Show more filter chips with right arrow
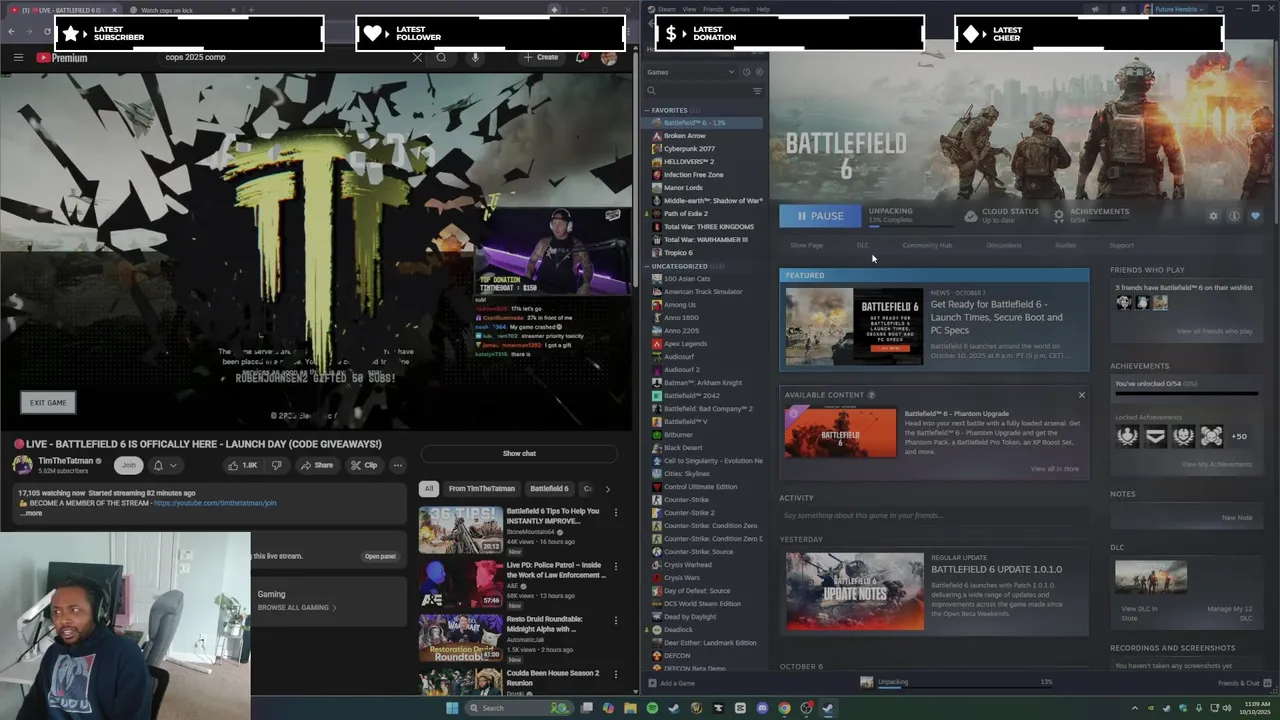The height and width of the screenshot is (720, 1280). 607,489
